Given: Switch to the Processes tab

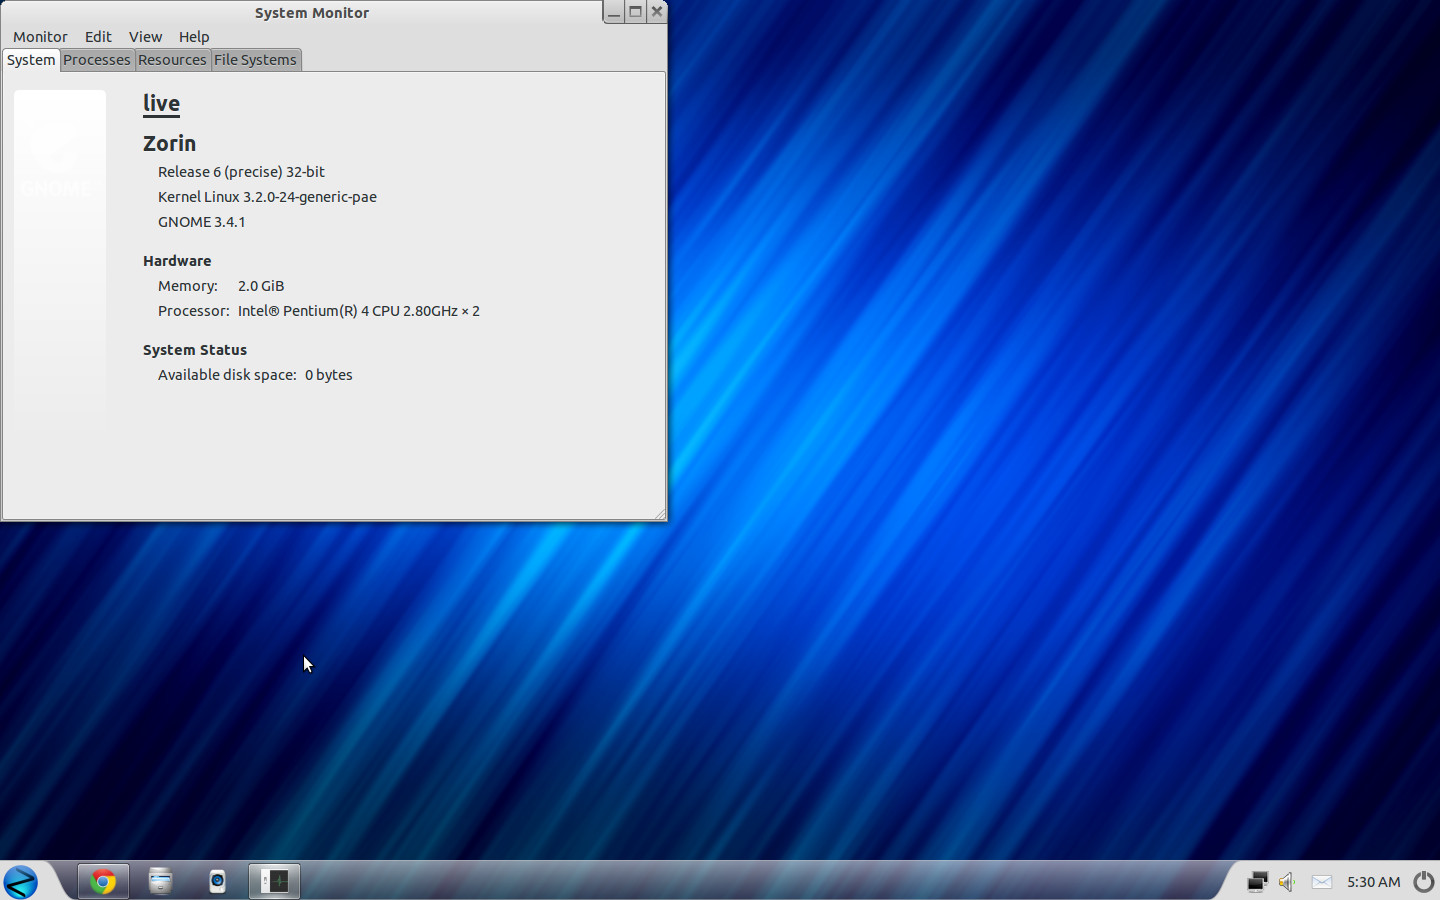Looking at the screenshot, I should (97, 60).
